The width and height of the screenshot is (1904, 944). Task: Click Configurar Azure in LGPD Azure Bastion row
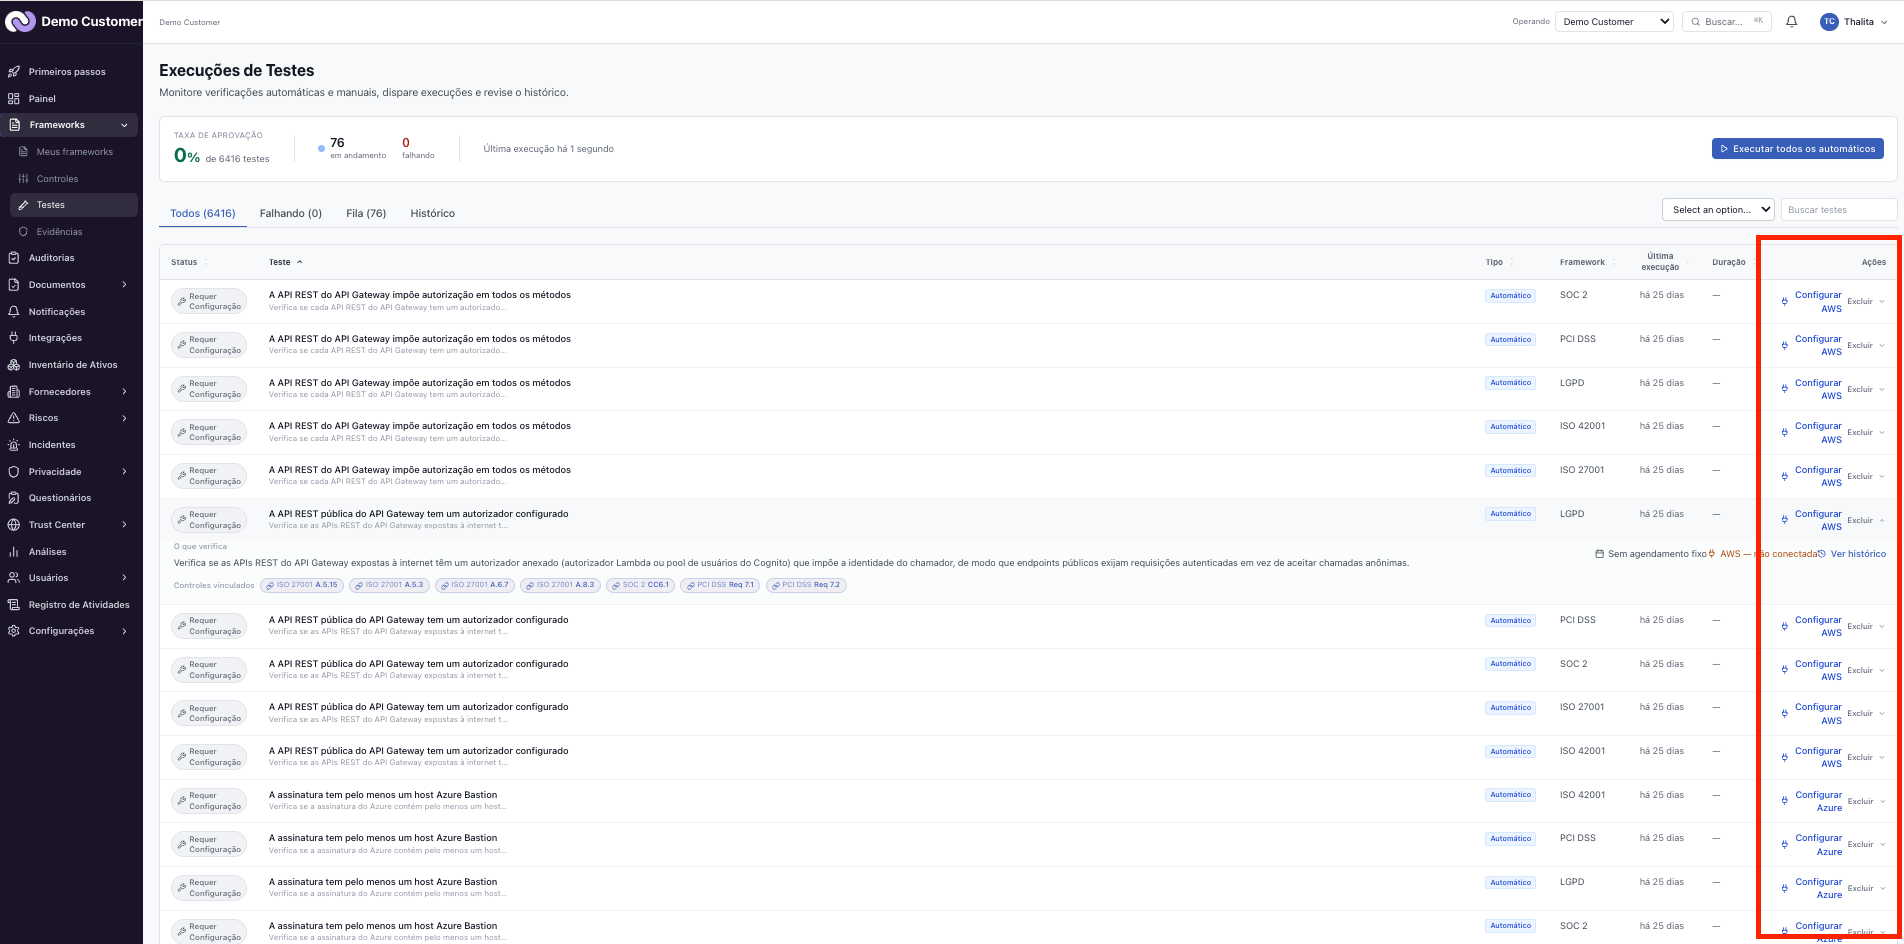point(1818,889)
